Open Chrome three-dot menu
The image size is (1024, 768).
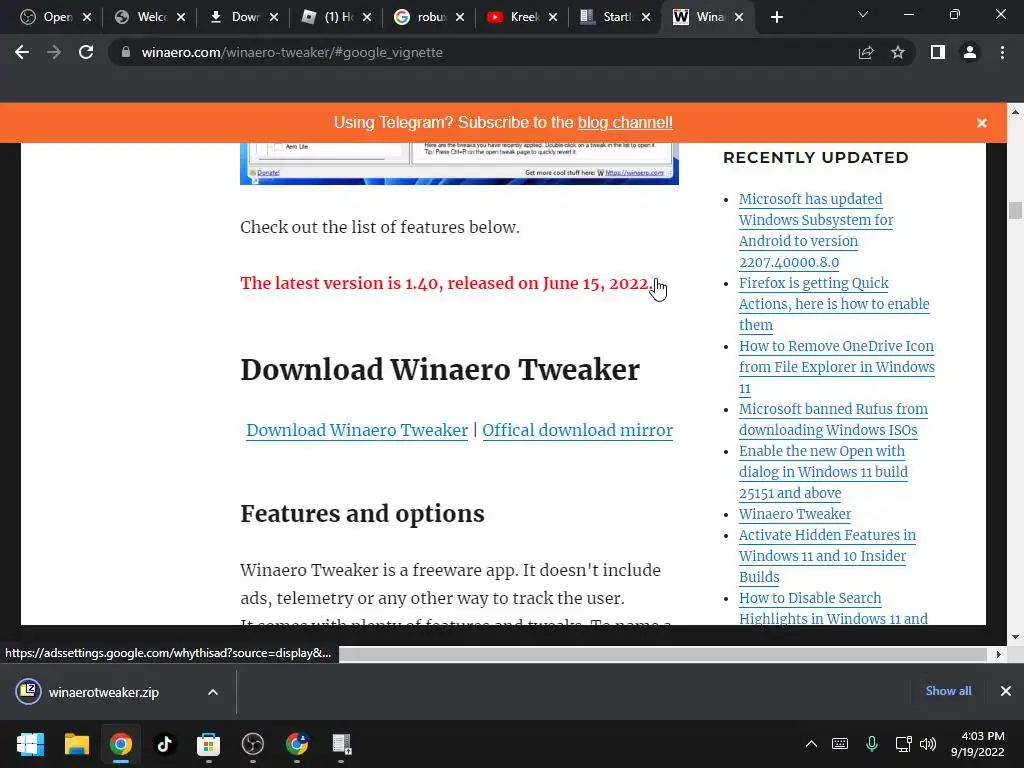coord(1002,52)
